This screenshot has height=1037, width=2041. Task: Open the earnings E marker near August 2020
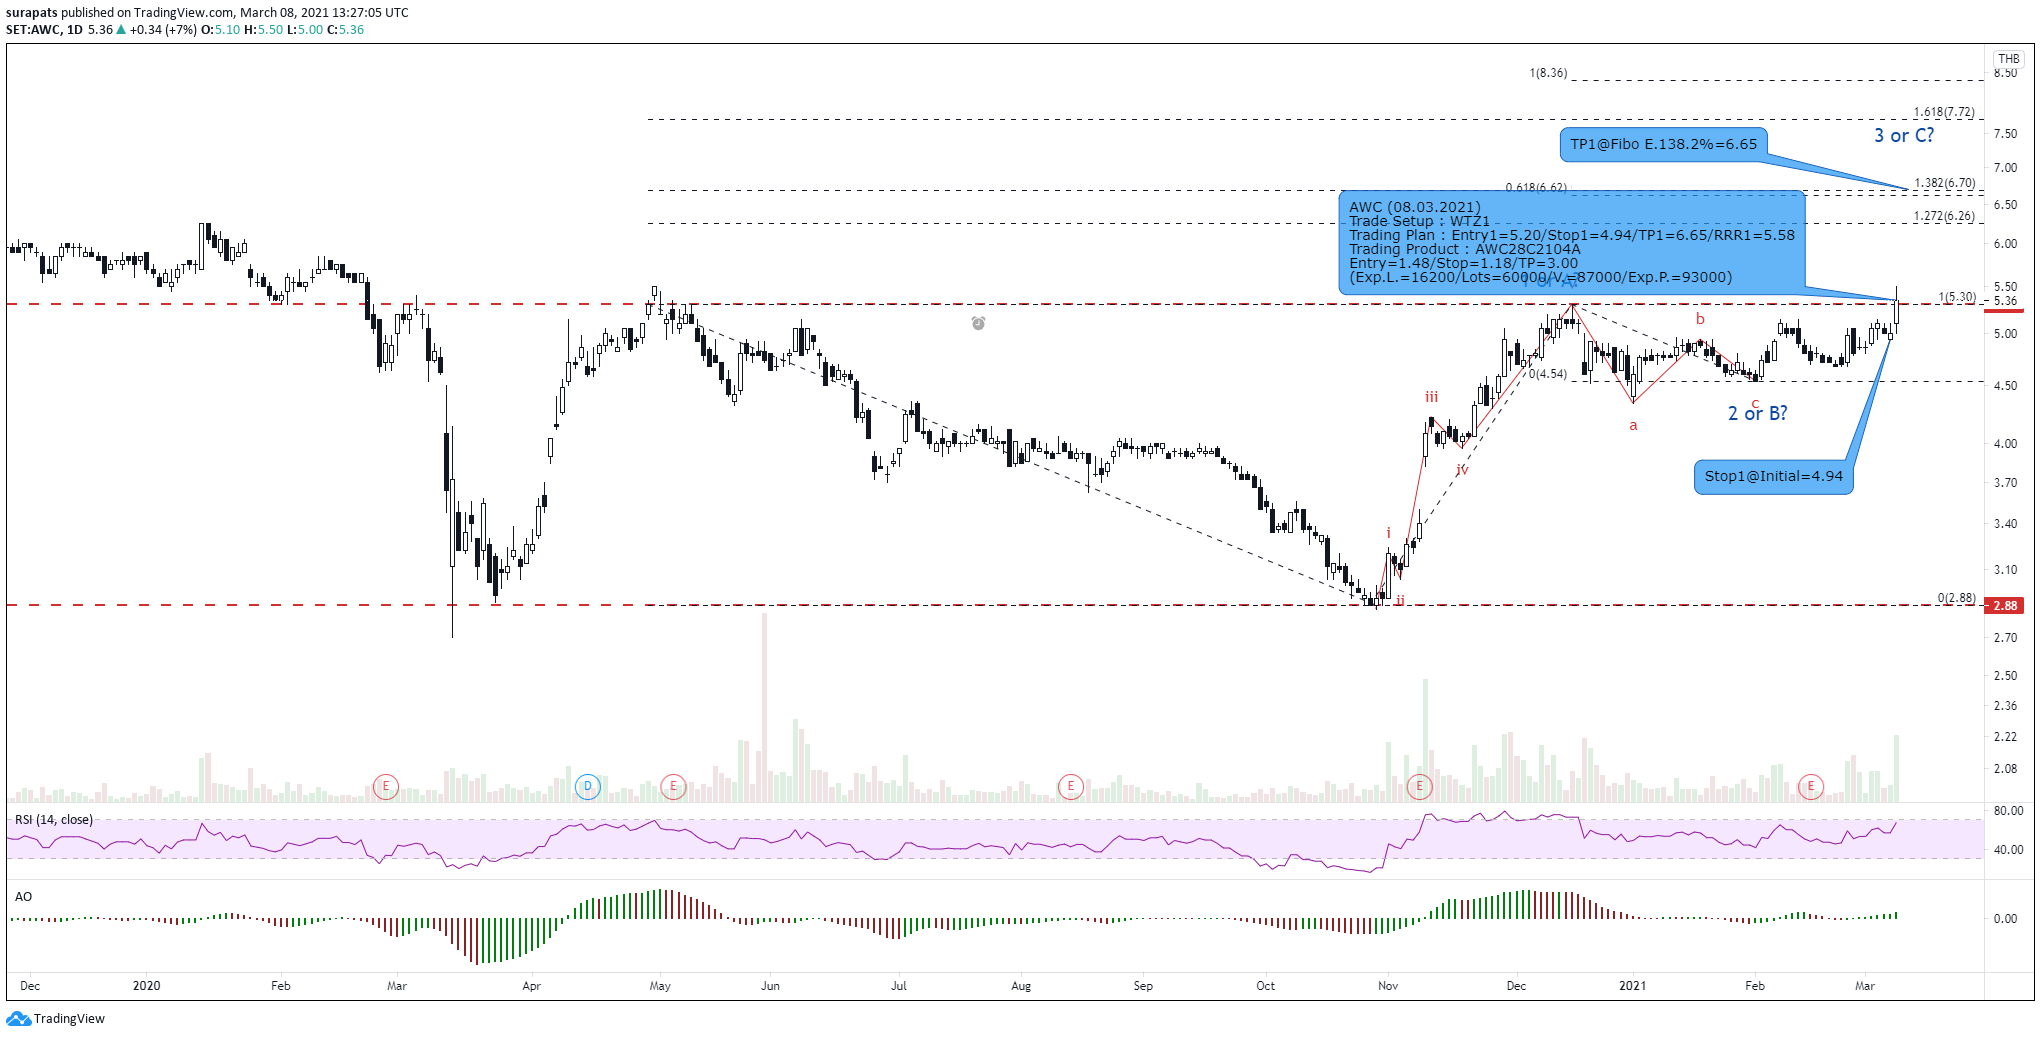[x=1071, y=786]
